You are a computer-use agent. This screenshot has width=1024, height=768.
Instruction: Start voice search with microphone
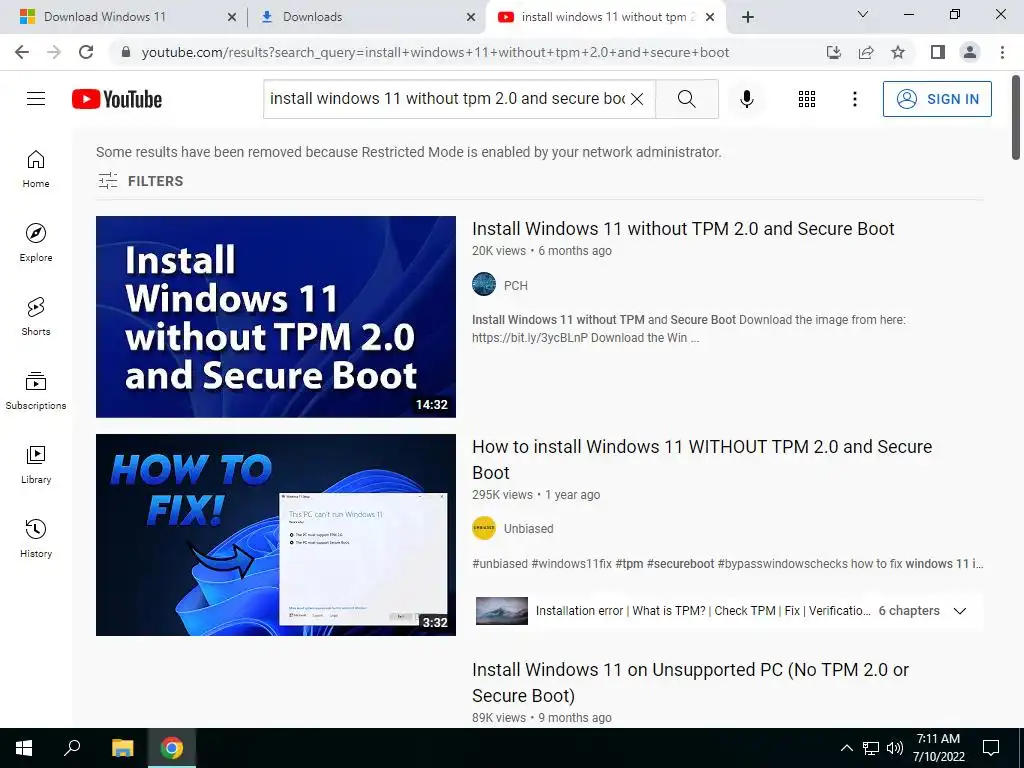746,99
